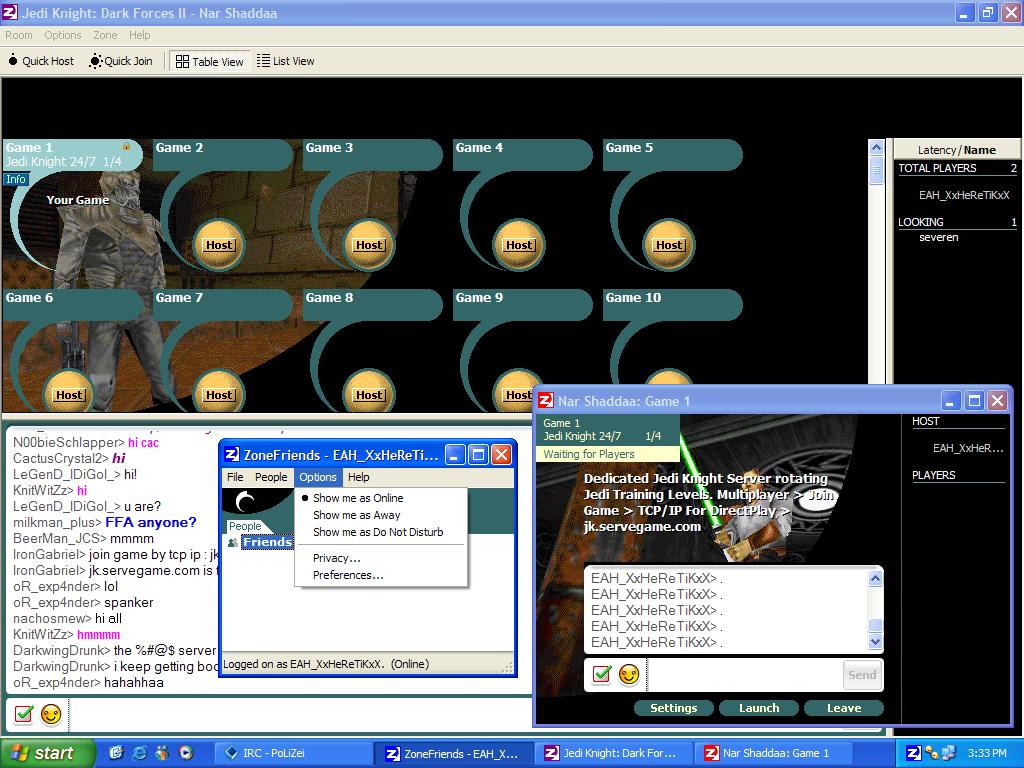
Task: Host Game 2 table
Action: [x=219, y=245]
